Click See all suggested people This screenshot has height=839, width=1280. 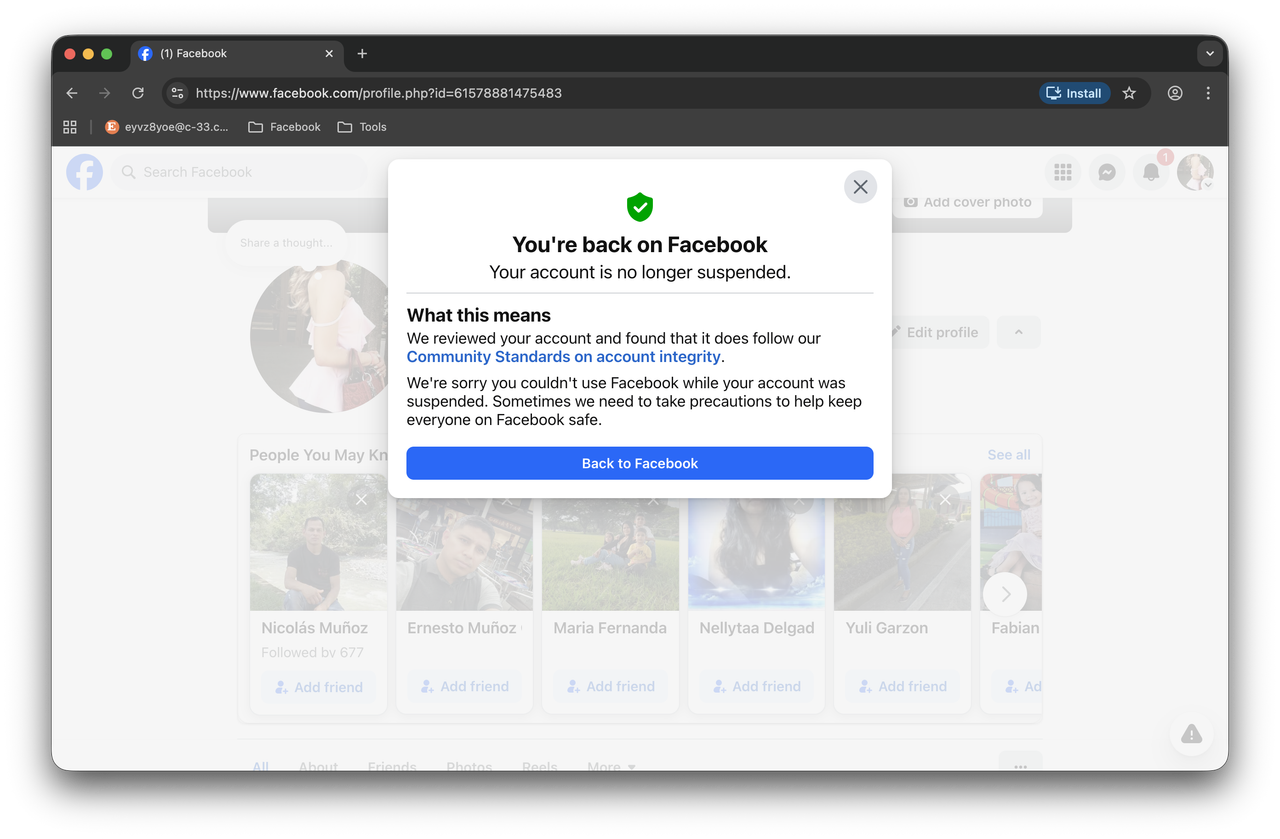[1009, 455]
